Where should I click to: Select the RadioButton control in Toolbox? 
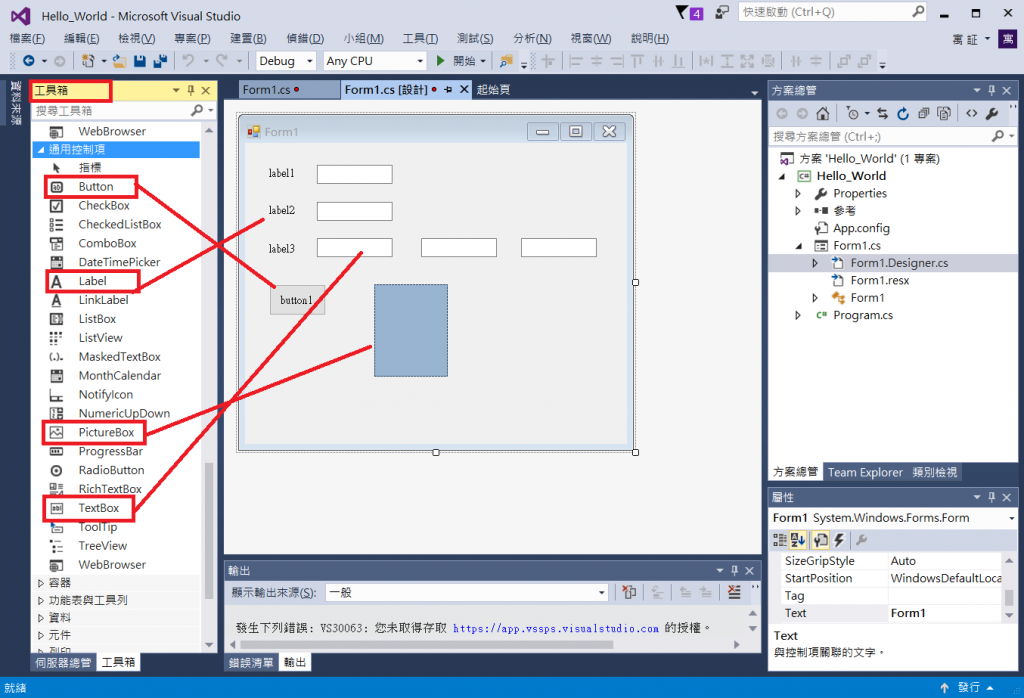112,470
